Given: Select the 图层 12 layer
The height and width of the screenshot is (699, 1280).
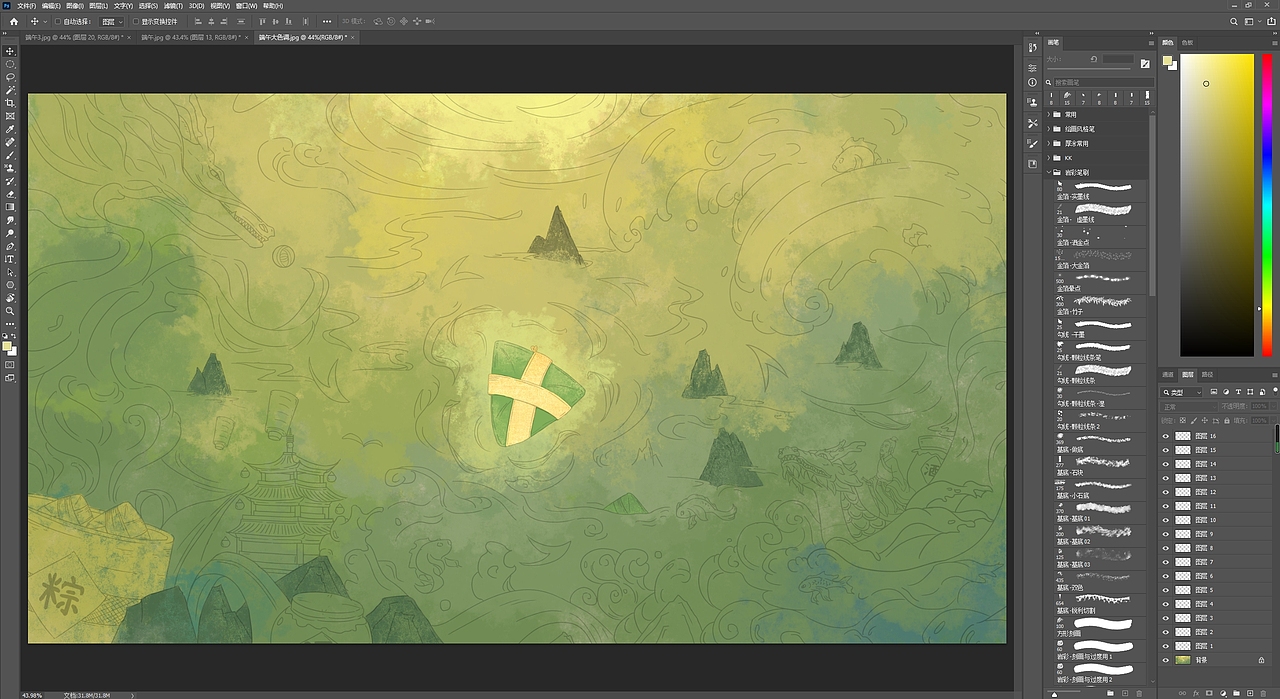Looking at the screenshot, I should tap(1218, 492).
